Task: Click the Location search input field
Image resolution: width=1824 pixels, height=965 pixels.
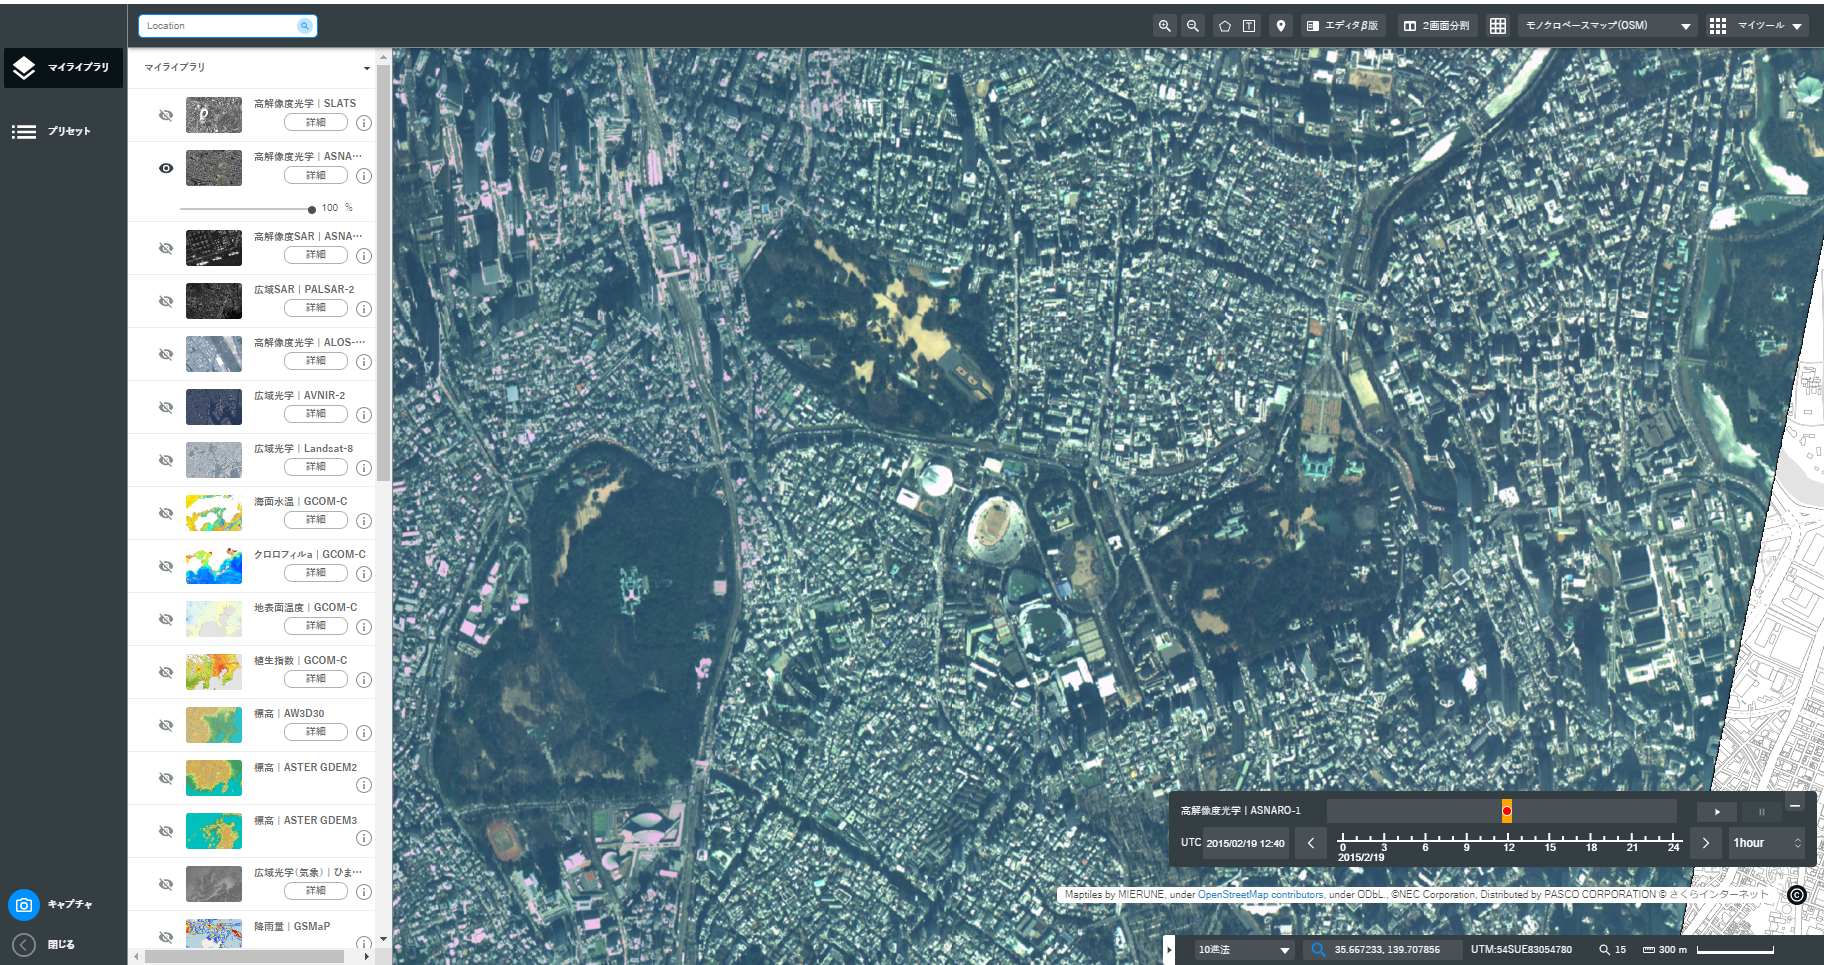Action: tap(220, 26)
